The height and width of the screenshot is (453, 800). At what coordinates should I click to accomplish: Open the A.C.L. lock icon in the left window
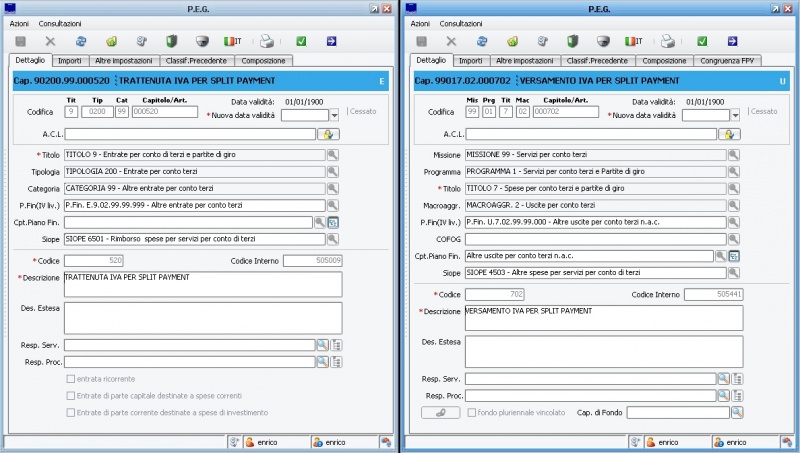point(327,134)
